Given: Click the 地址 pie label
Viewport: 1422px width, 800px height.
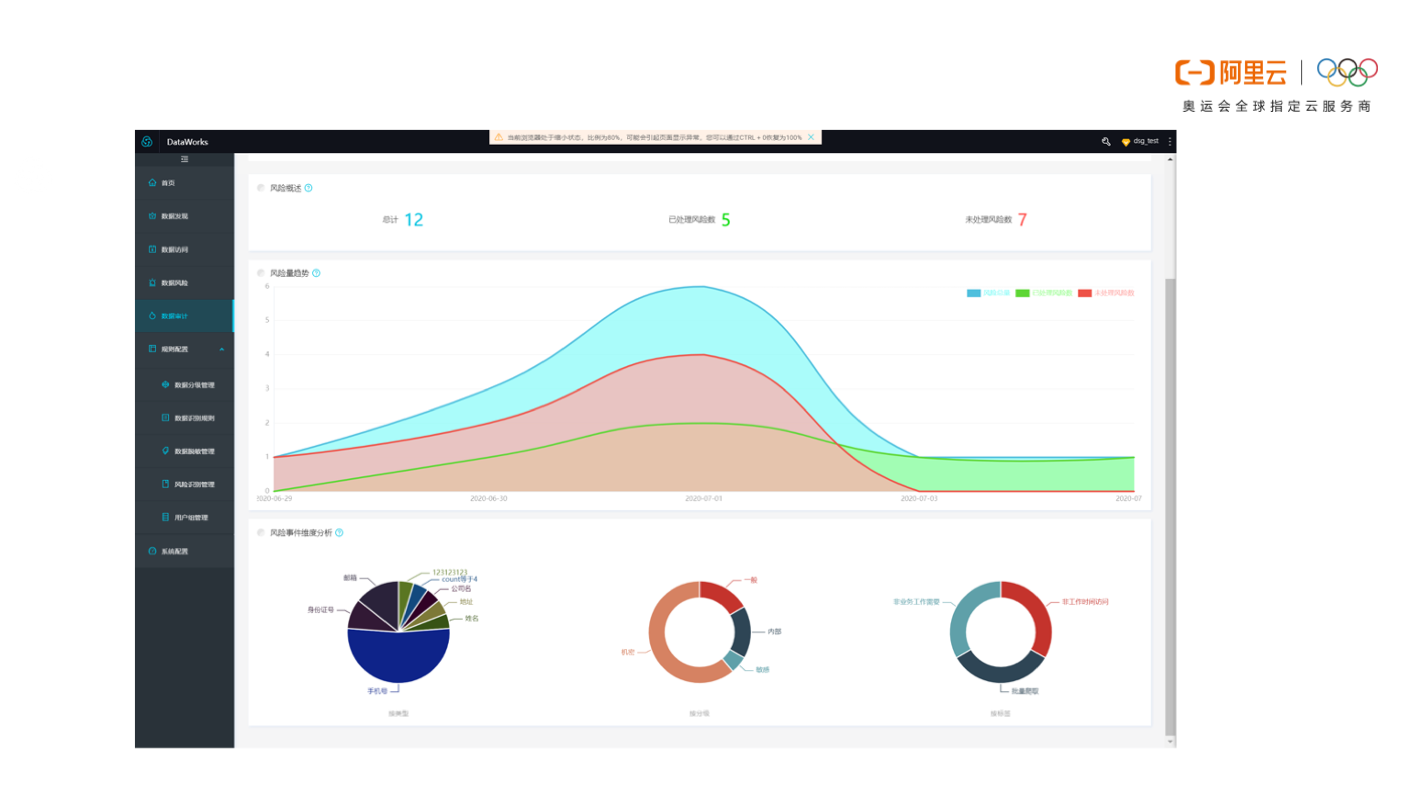Looking at the screenshot, I should coord(466,602).
